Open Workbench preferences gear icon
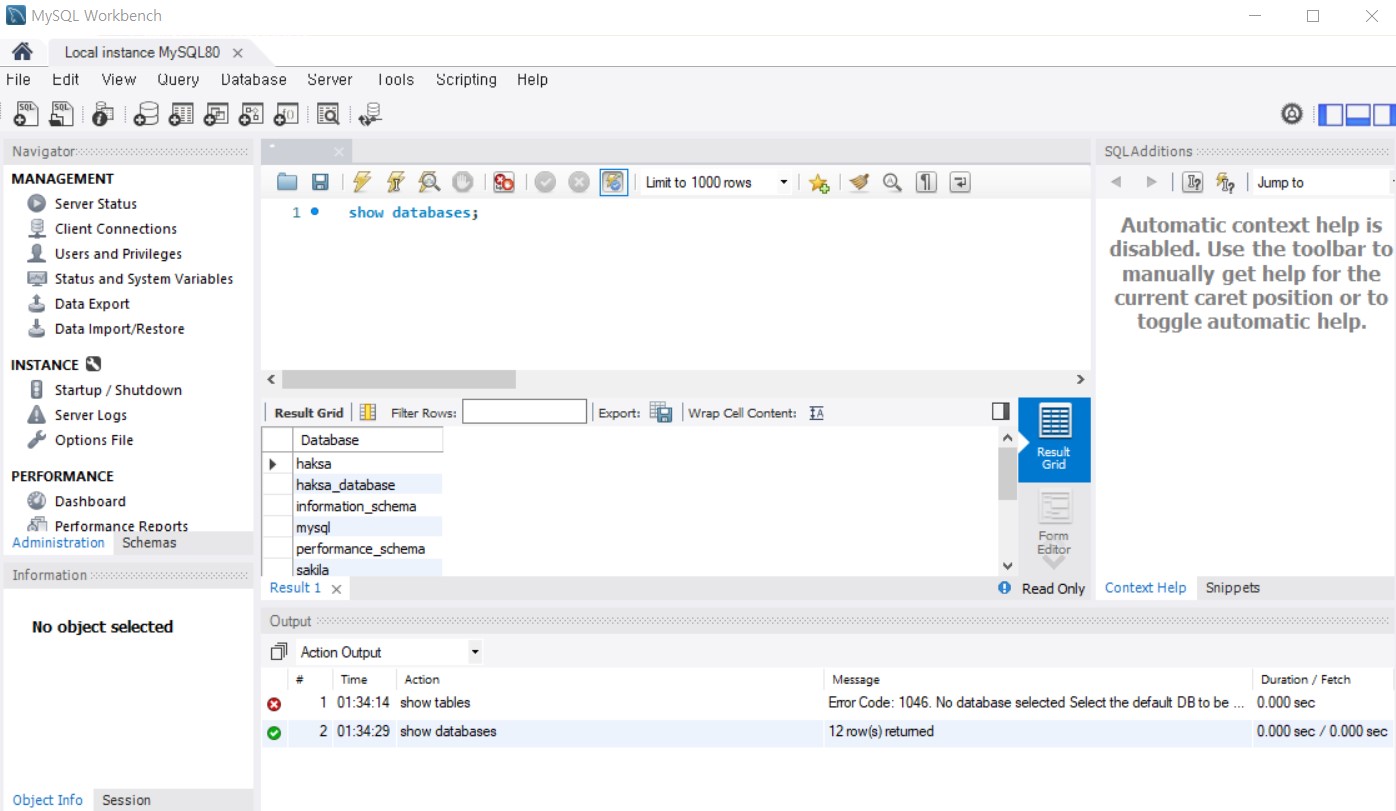The width and height of the screenshot is (1396, 811). [x=1292, y=115]
